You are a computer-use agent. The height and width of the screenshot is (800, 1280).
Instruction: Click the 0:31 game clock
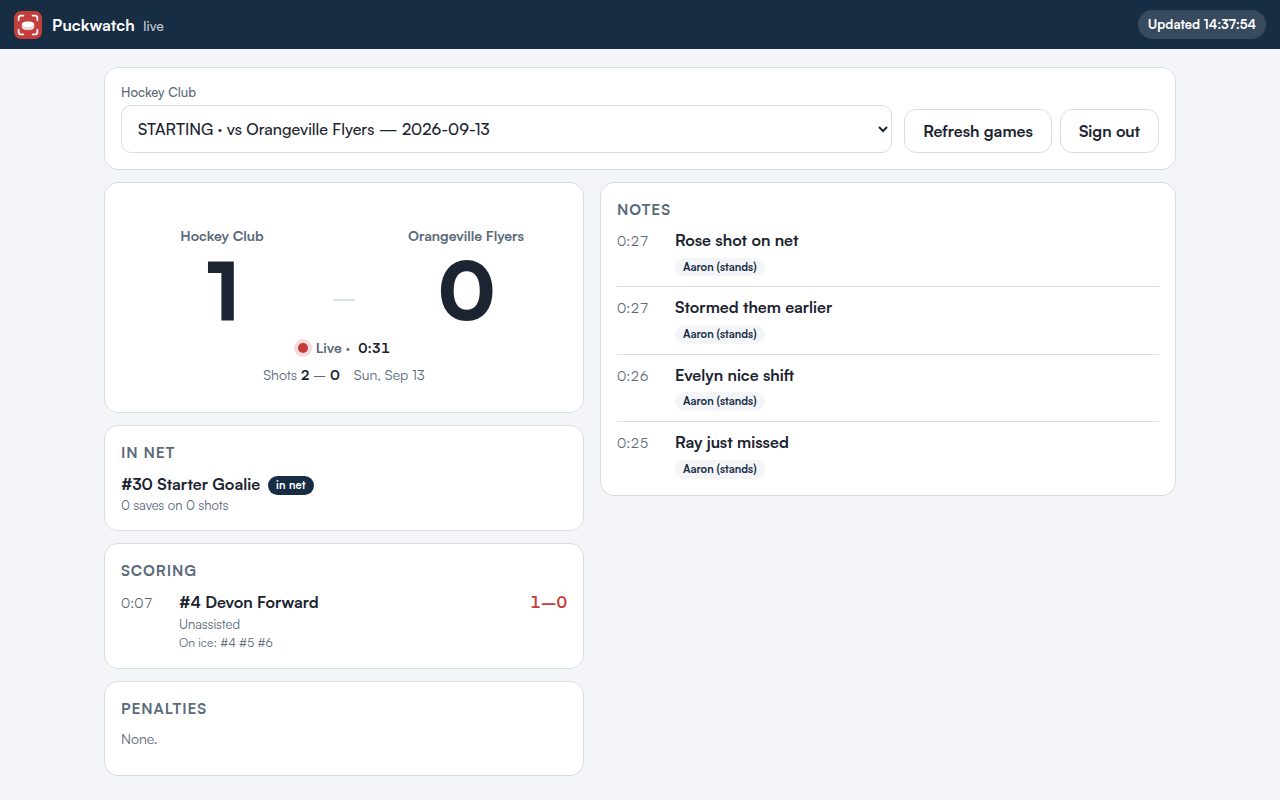[374, 348]
